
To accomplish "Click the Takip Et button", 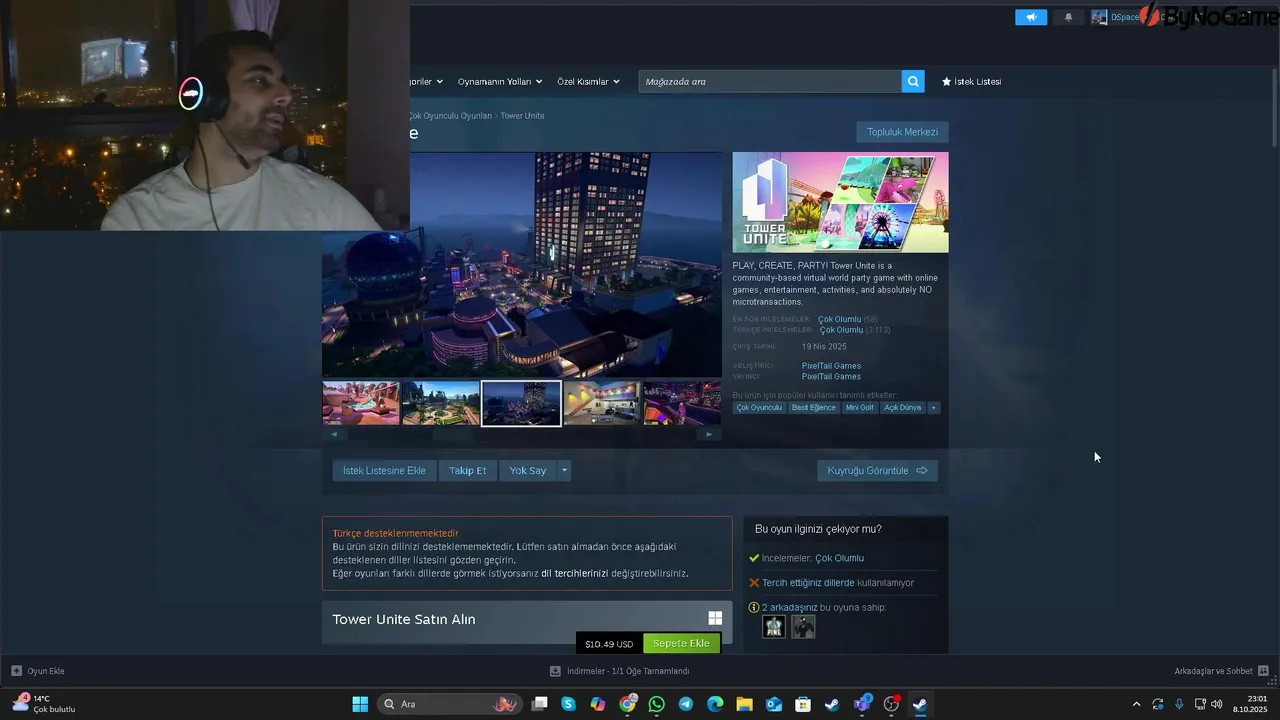I will 467,470.
